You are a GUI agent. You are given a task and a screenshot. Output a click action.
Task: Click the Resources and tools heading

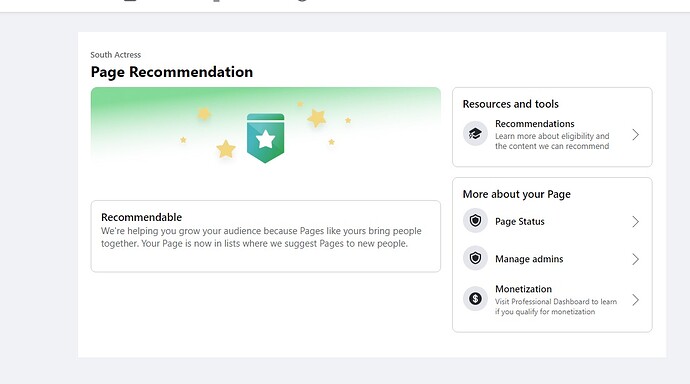coord(510,104)
